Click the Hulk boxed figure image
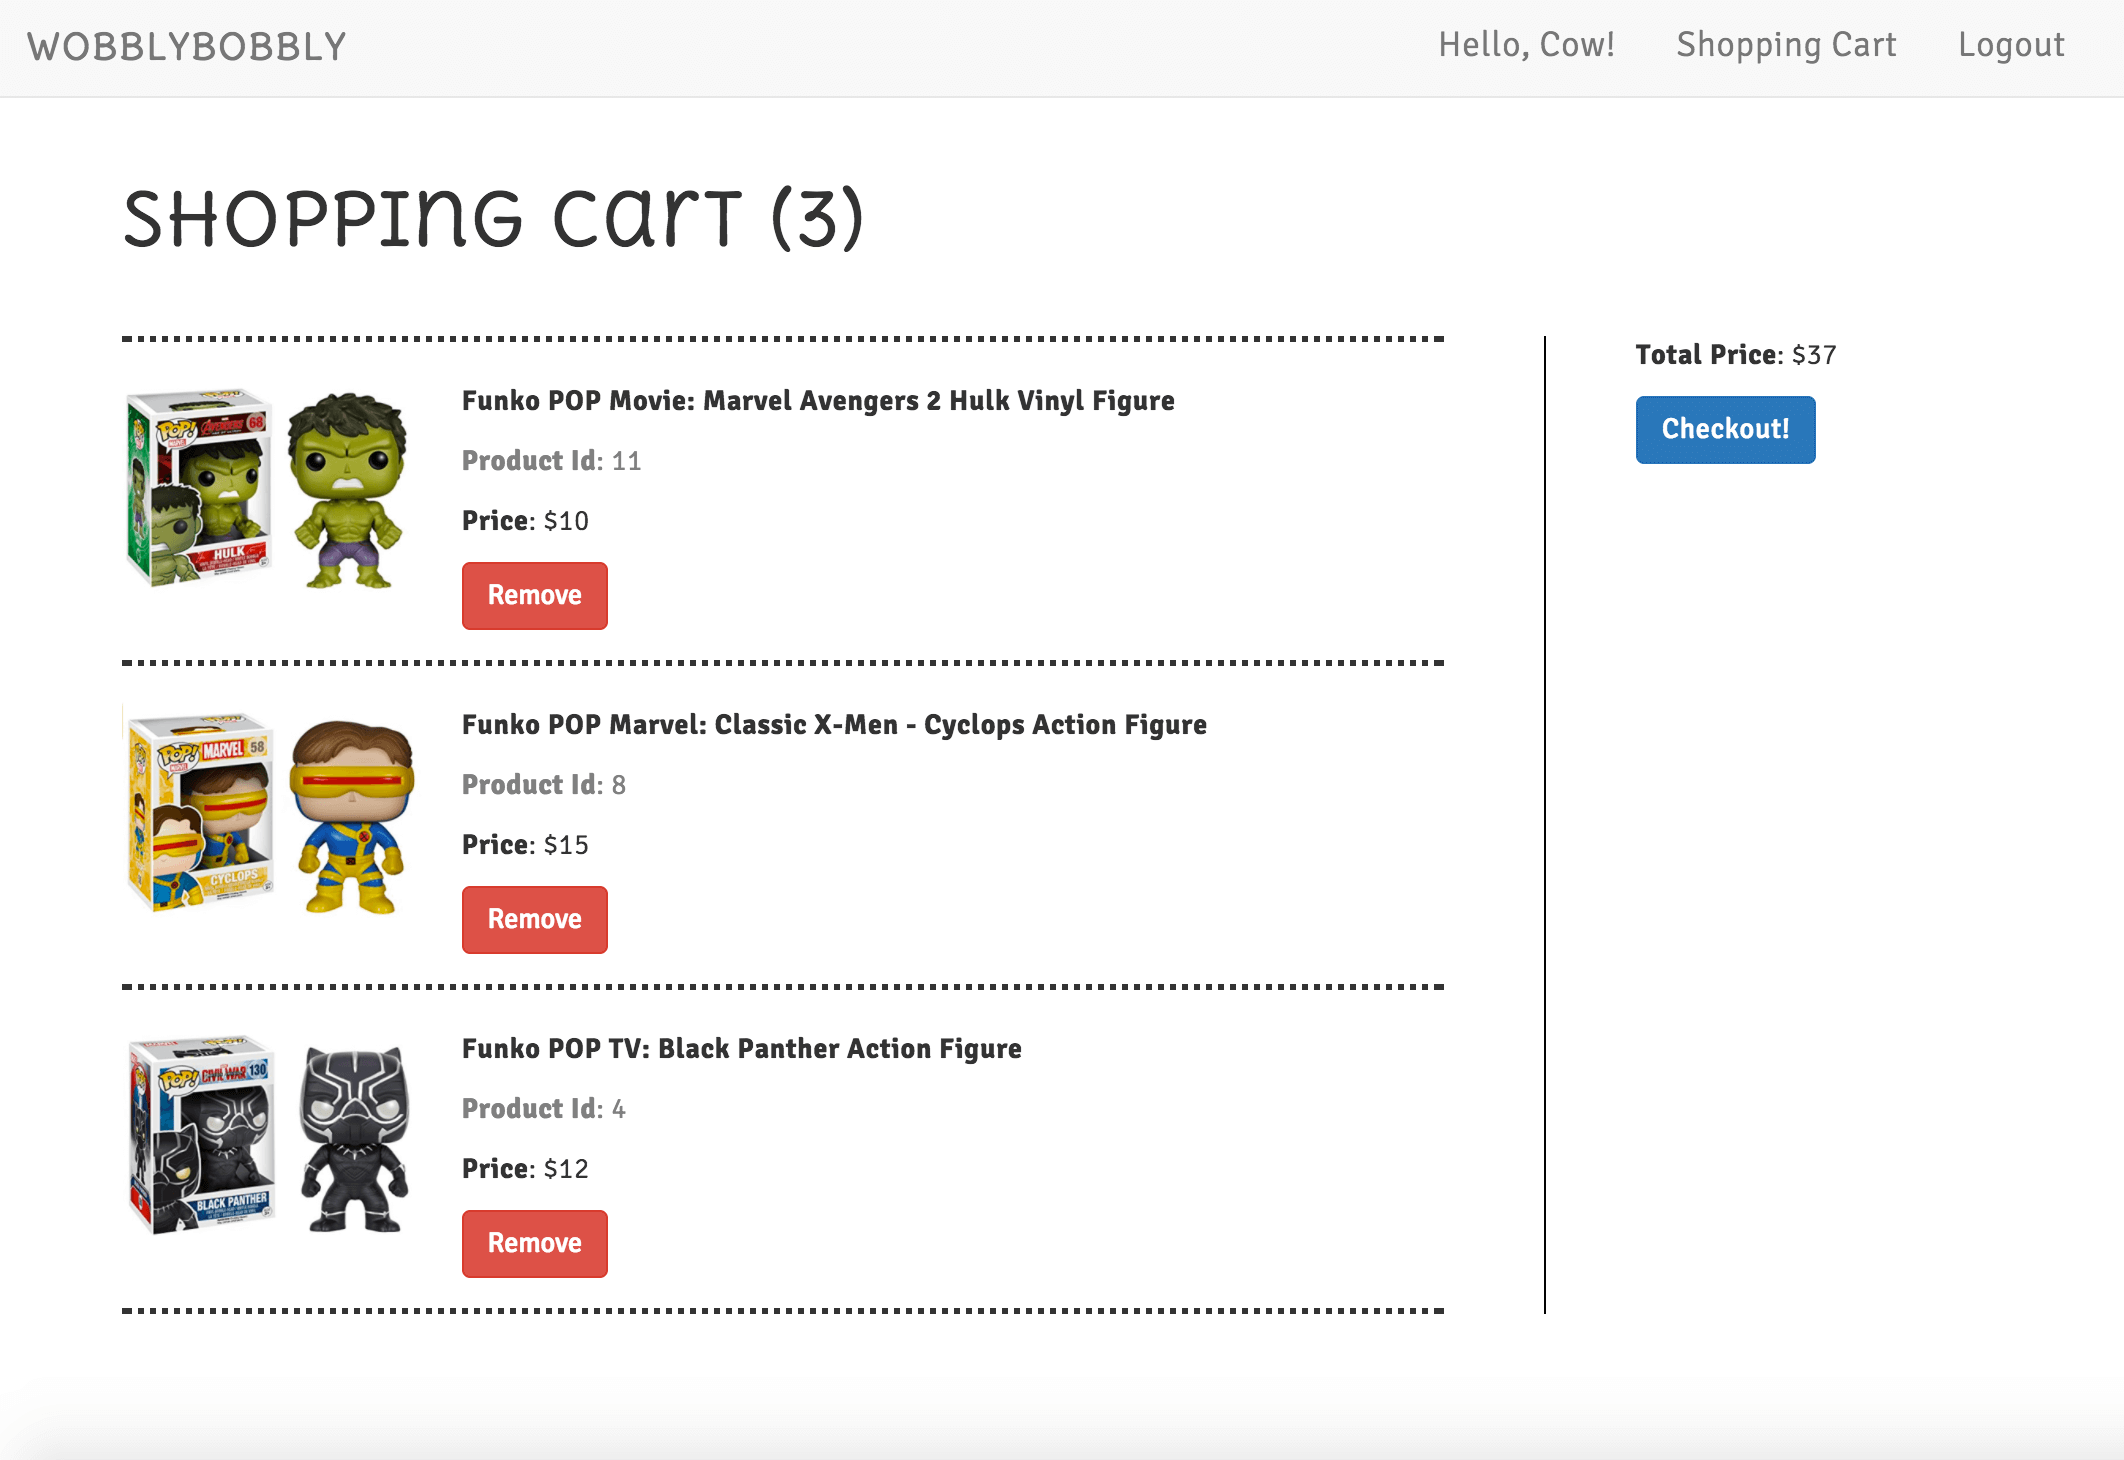The image size is (2124, 1460). [200, 488]
